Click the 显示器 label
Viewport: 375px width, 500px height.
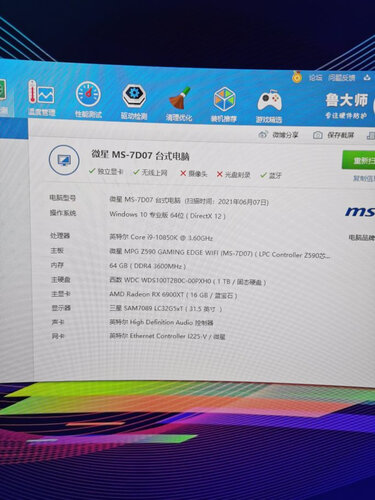coord(61,308)
